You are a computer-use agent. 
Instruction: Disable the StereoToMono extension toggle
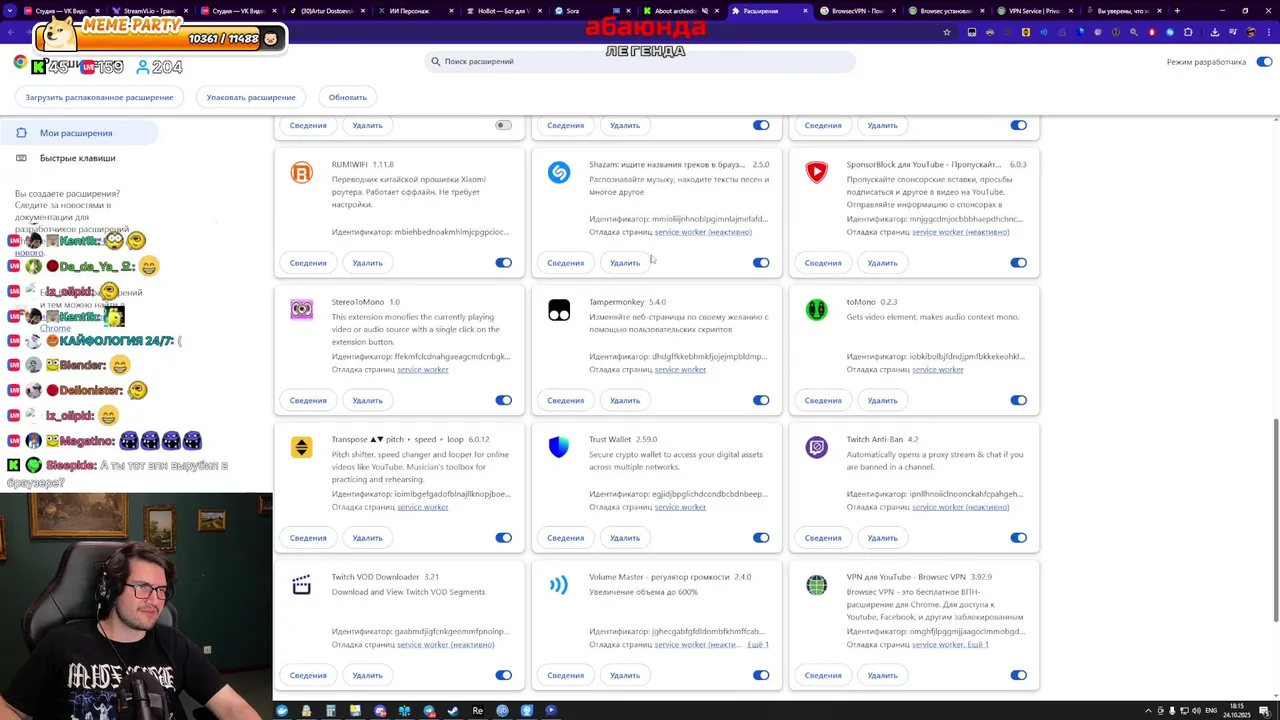(503, 400)
